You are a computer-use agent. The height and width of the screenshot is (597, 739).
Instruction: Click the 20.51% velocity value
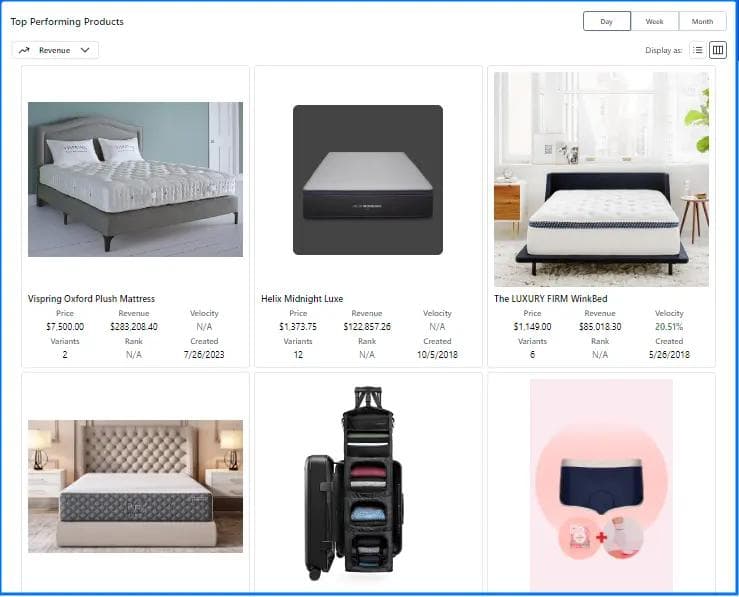click(669, 327)
